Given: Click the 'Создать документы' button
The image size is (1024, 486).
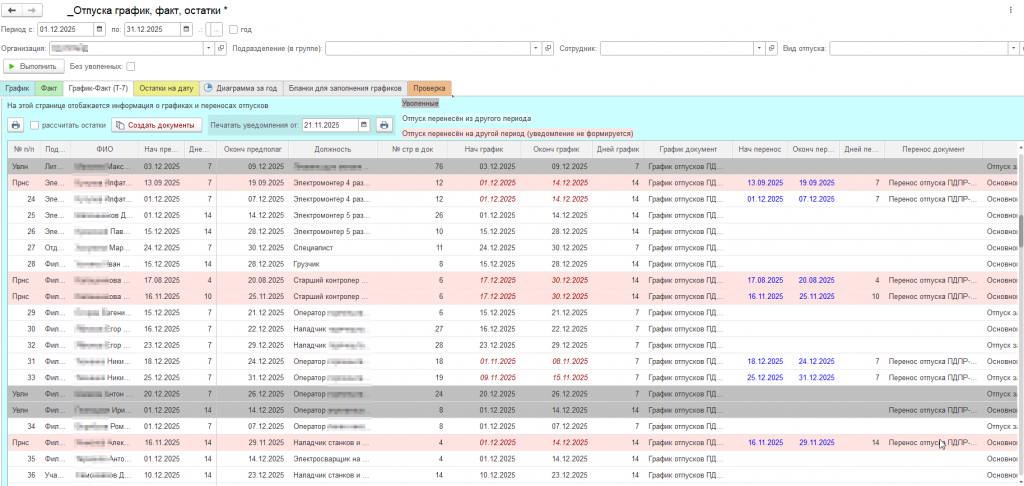Looking at the screenshot, I should click(x=156, y=125).
